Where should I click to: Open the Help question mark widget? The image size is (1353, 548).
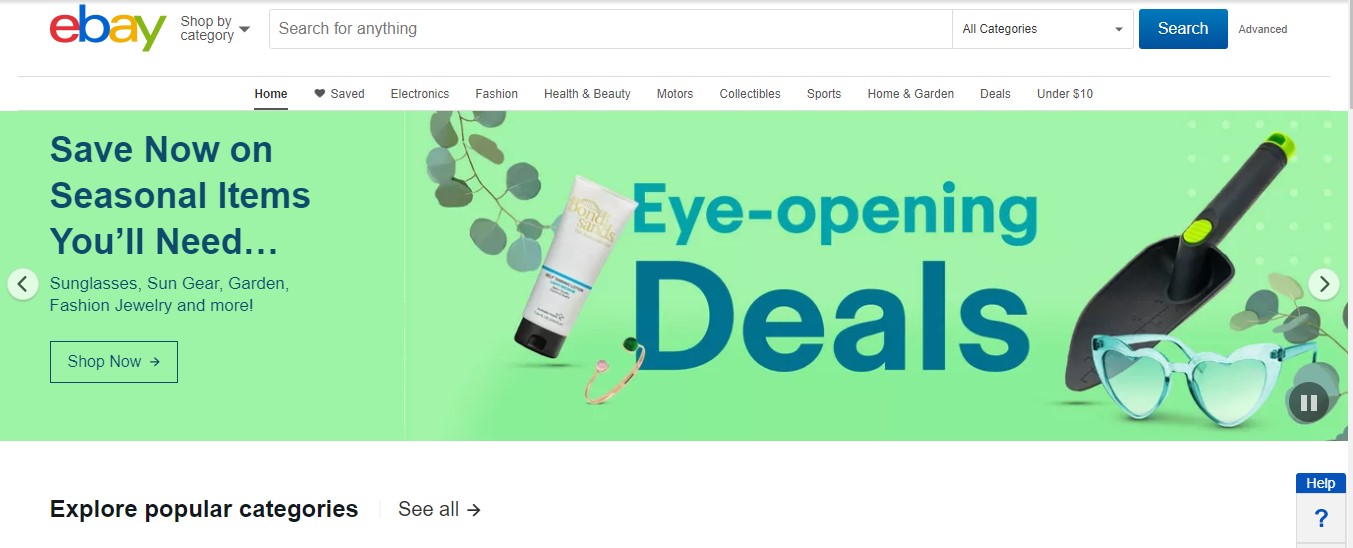pos(1321,519)
